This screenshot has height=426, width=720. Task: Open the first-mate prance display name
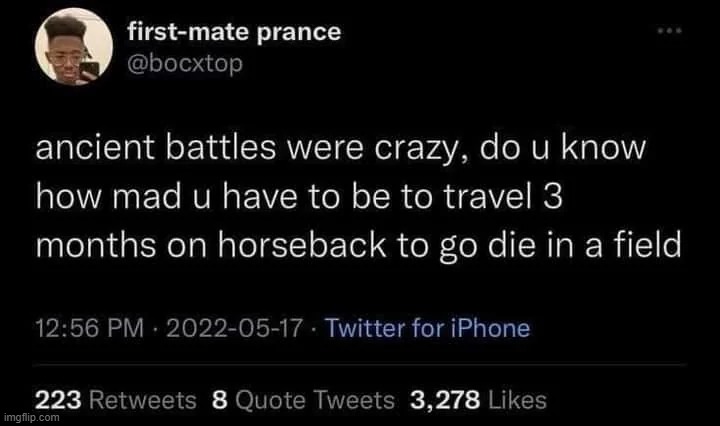coord(234,32)
